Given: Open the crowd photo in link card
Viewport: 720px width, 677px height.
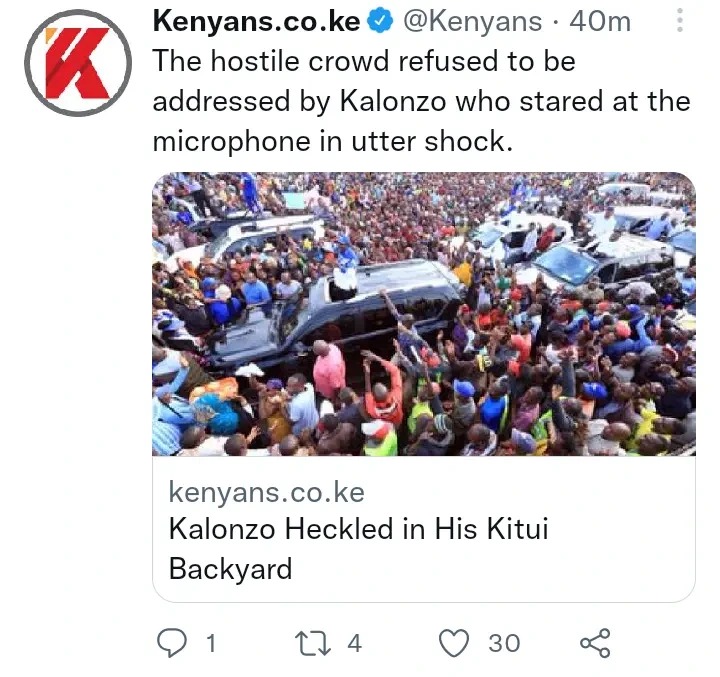Looking at the screenshot, I should click(x=424, y=314).
